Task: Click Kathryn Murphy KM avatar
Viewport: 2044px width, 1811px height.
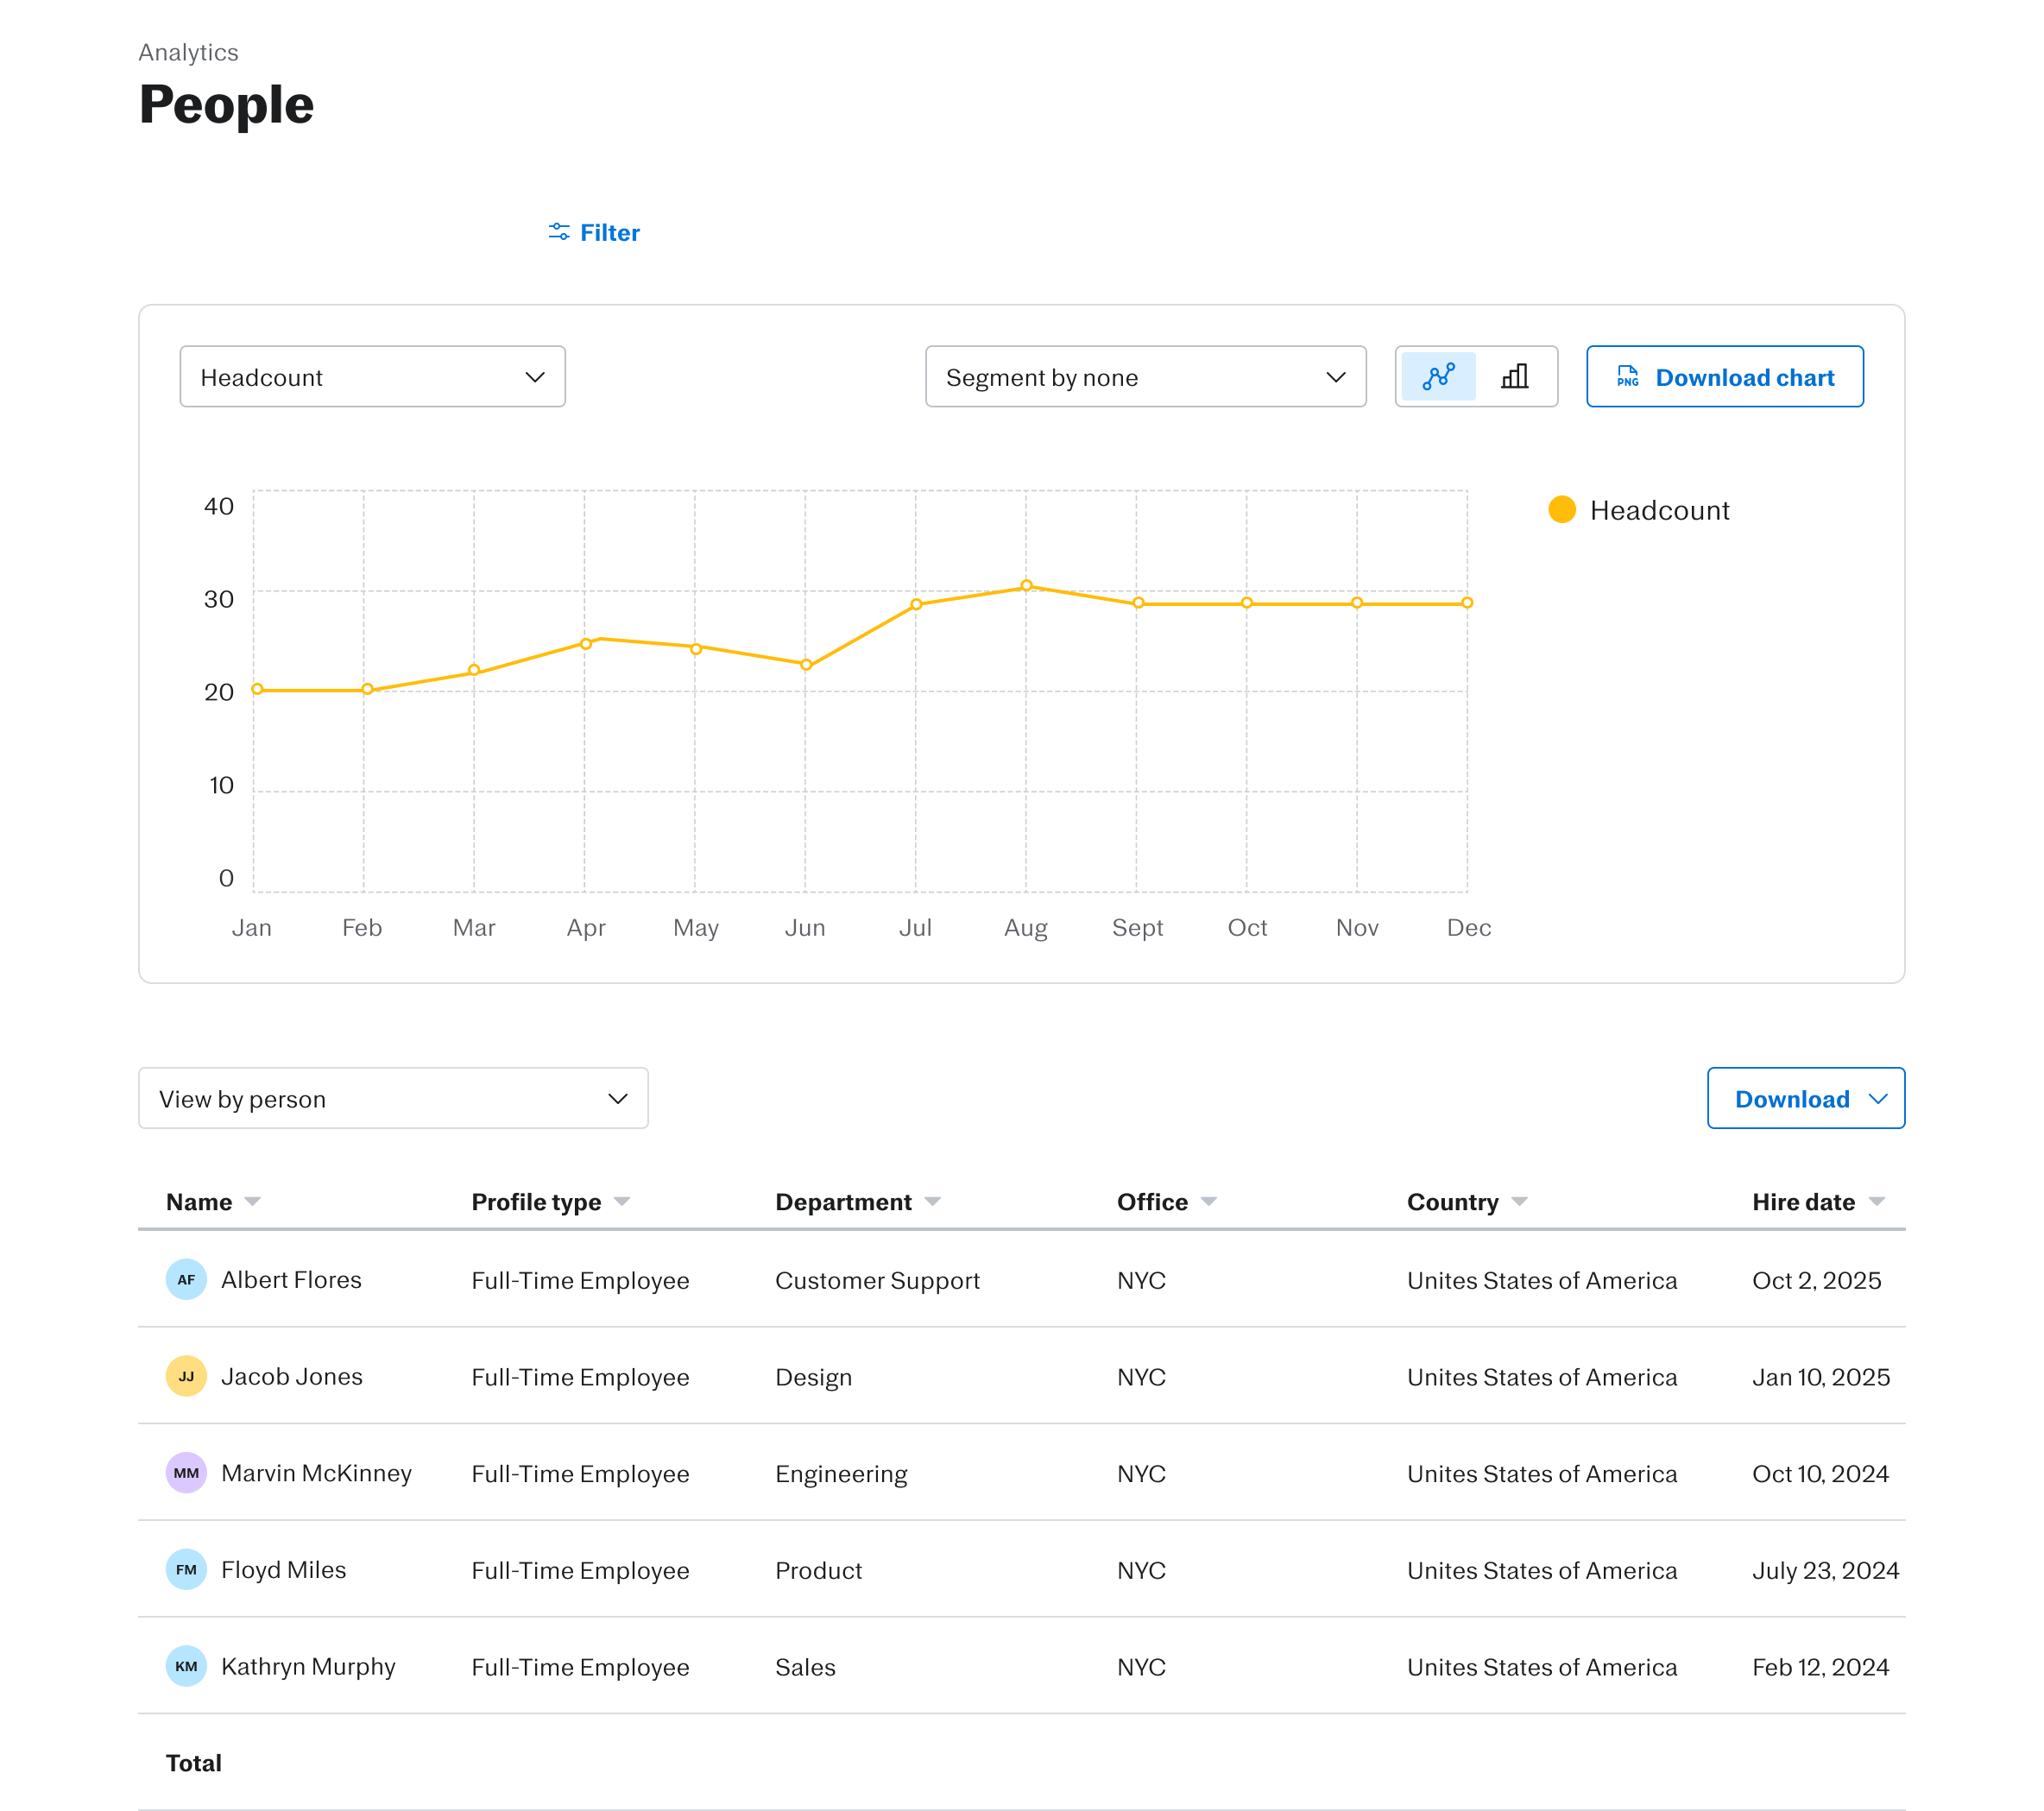Action: (186, 1666)
